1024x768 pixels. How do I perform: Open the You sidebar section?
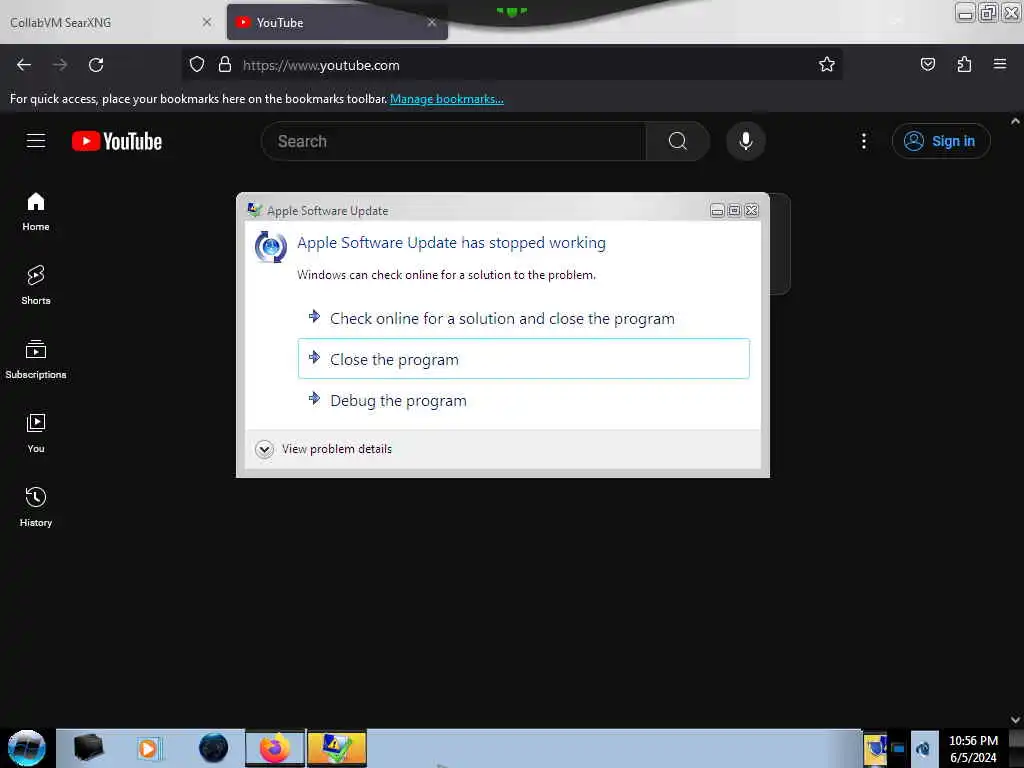pos(36,433)
